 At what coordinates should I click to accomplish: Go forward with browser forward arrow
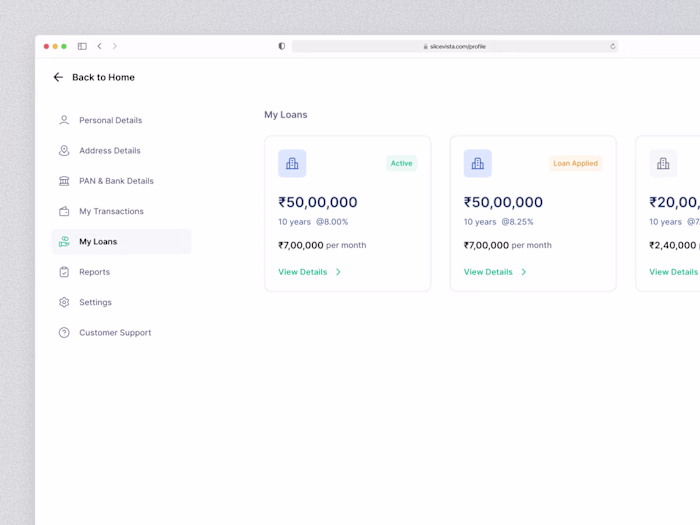click(115, 46)
